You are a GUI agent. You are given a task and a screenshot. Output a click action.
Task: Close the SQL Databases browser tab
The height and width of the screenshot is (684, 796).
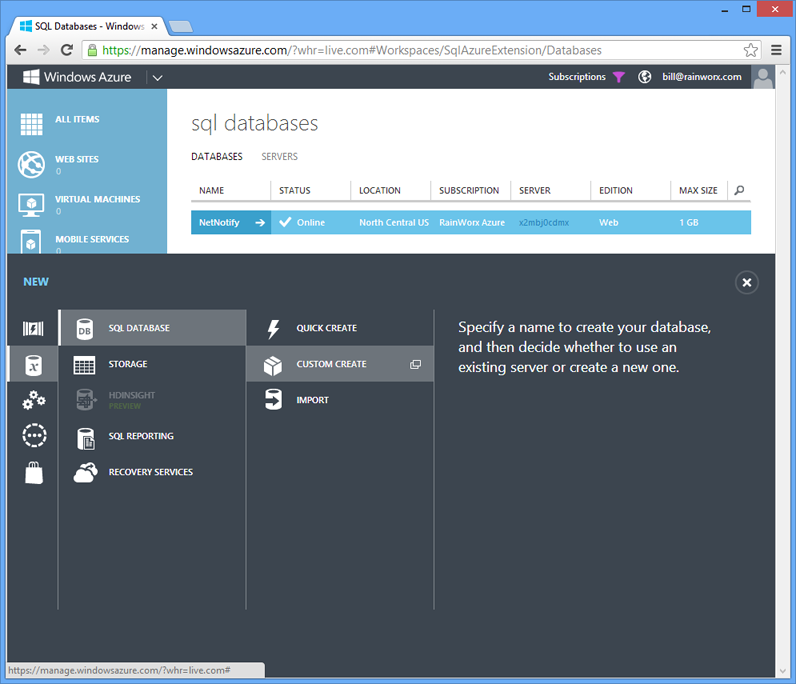(x=154, y=26)
